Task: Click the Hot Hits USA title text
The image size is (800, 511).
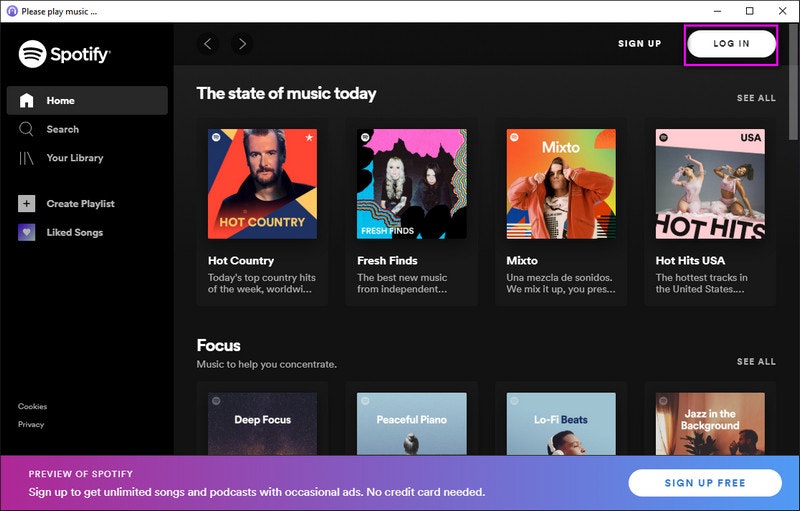Action: click(690, 261)
